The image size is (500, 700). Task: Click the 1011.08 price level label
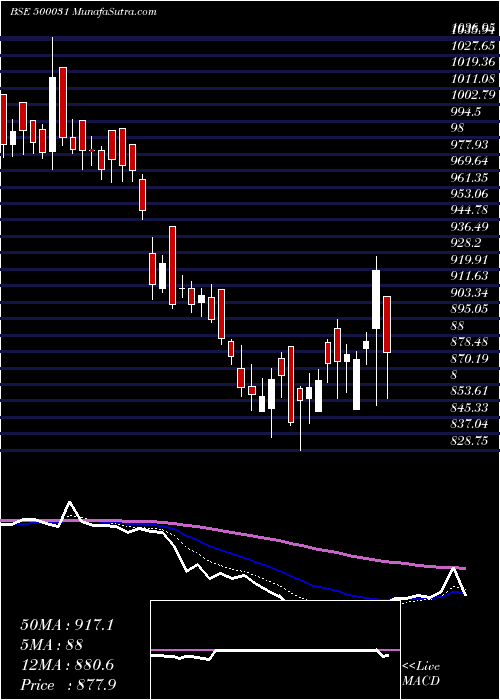(473, 79)
